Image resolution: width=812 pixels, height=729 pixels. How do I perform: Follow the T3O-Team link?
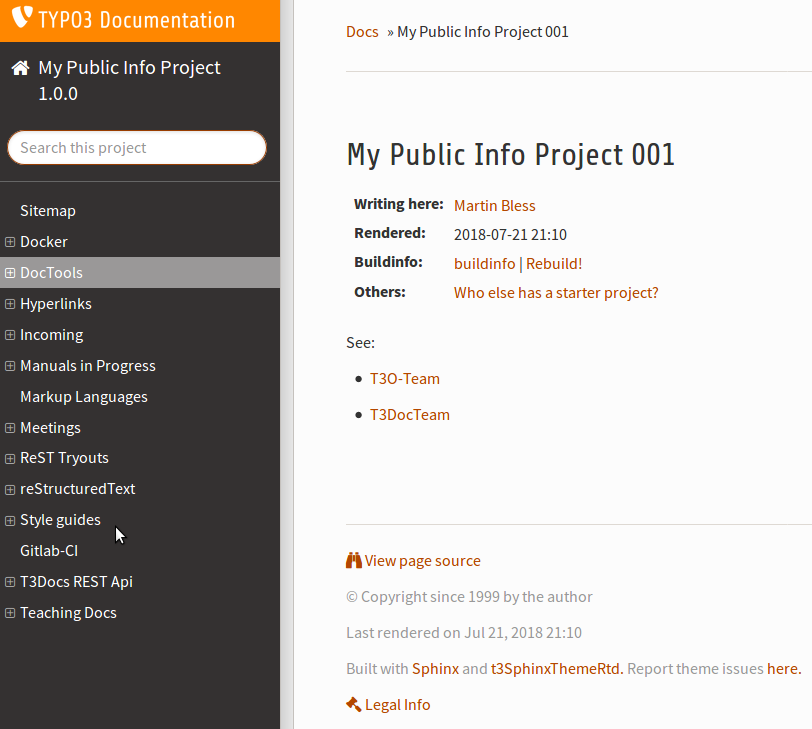[x=405, y=378]
